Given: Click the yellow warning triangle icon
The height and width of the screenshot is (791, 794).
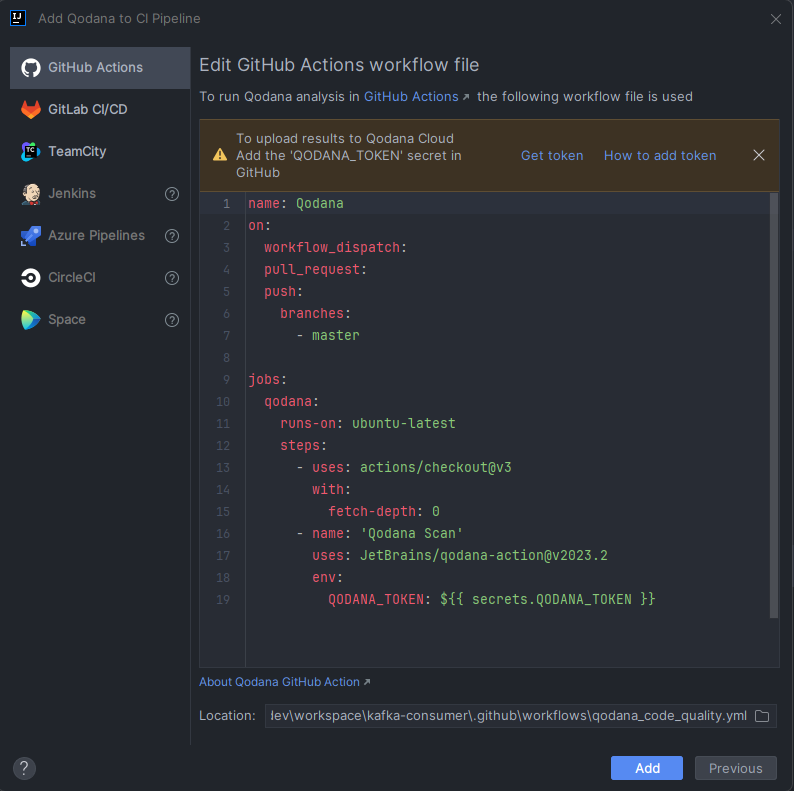Looking at the screenshot, I should (x=220, y=155).
